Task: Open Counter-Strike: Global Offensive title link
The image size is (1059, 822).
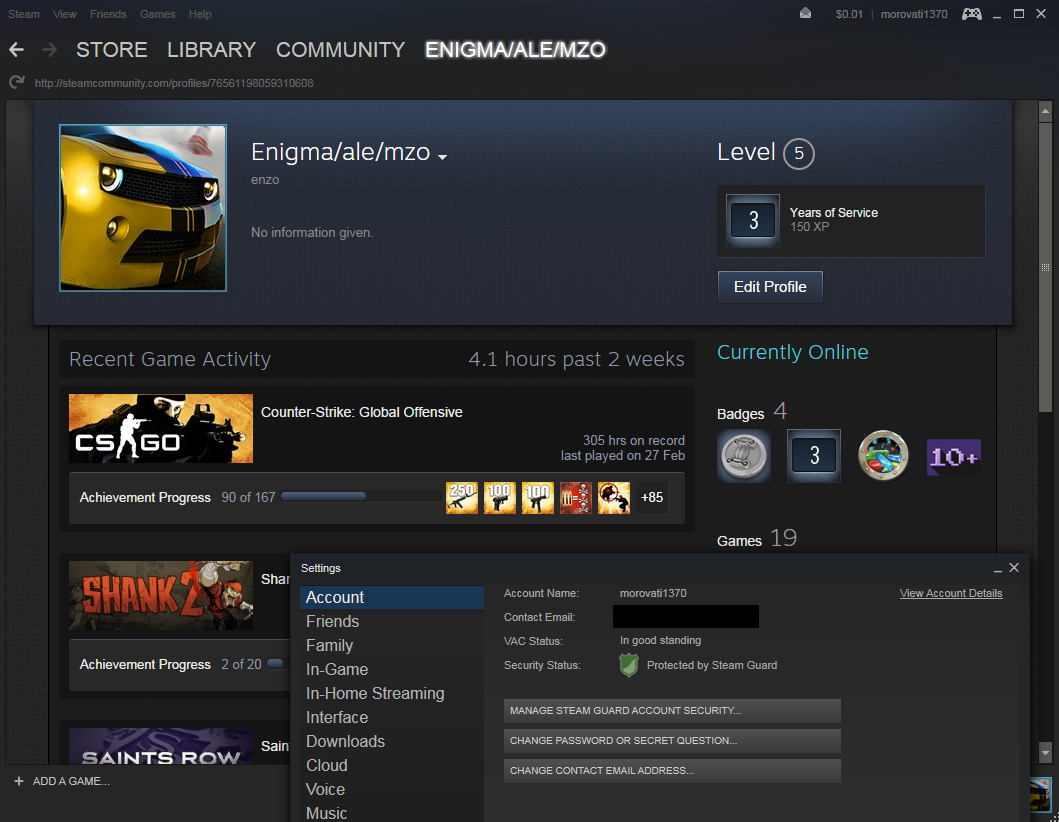Action: coord(361,412)
